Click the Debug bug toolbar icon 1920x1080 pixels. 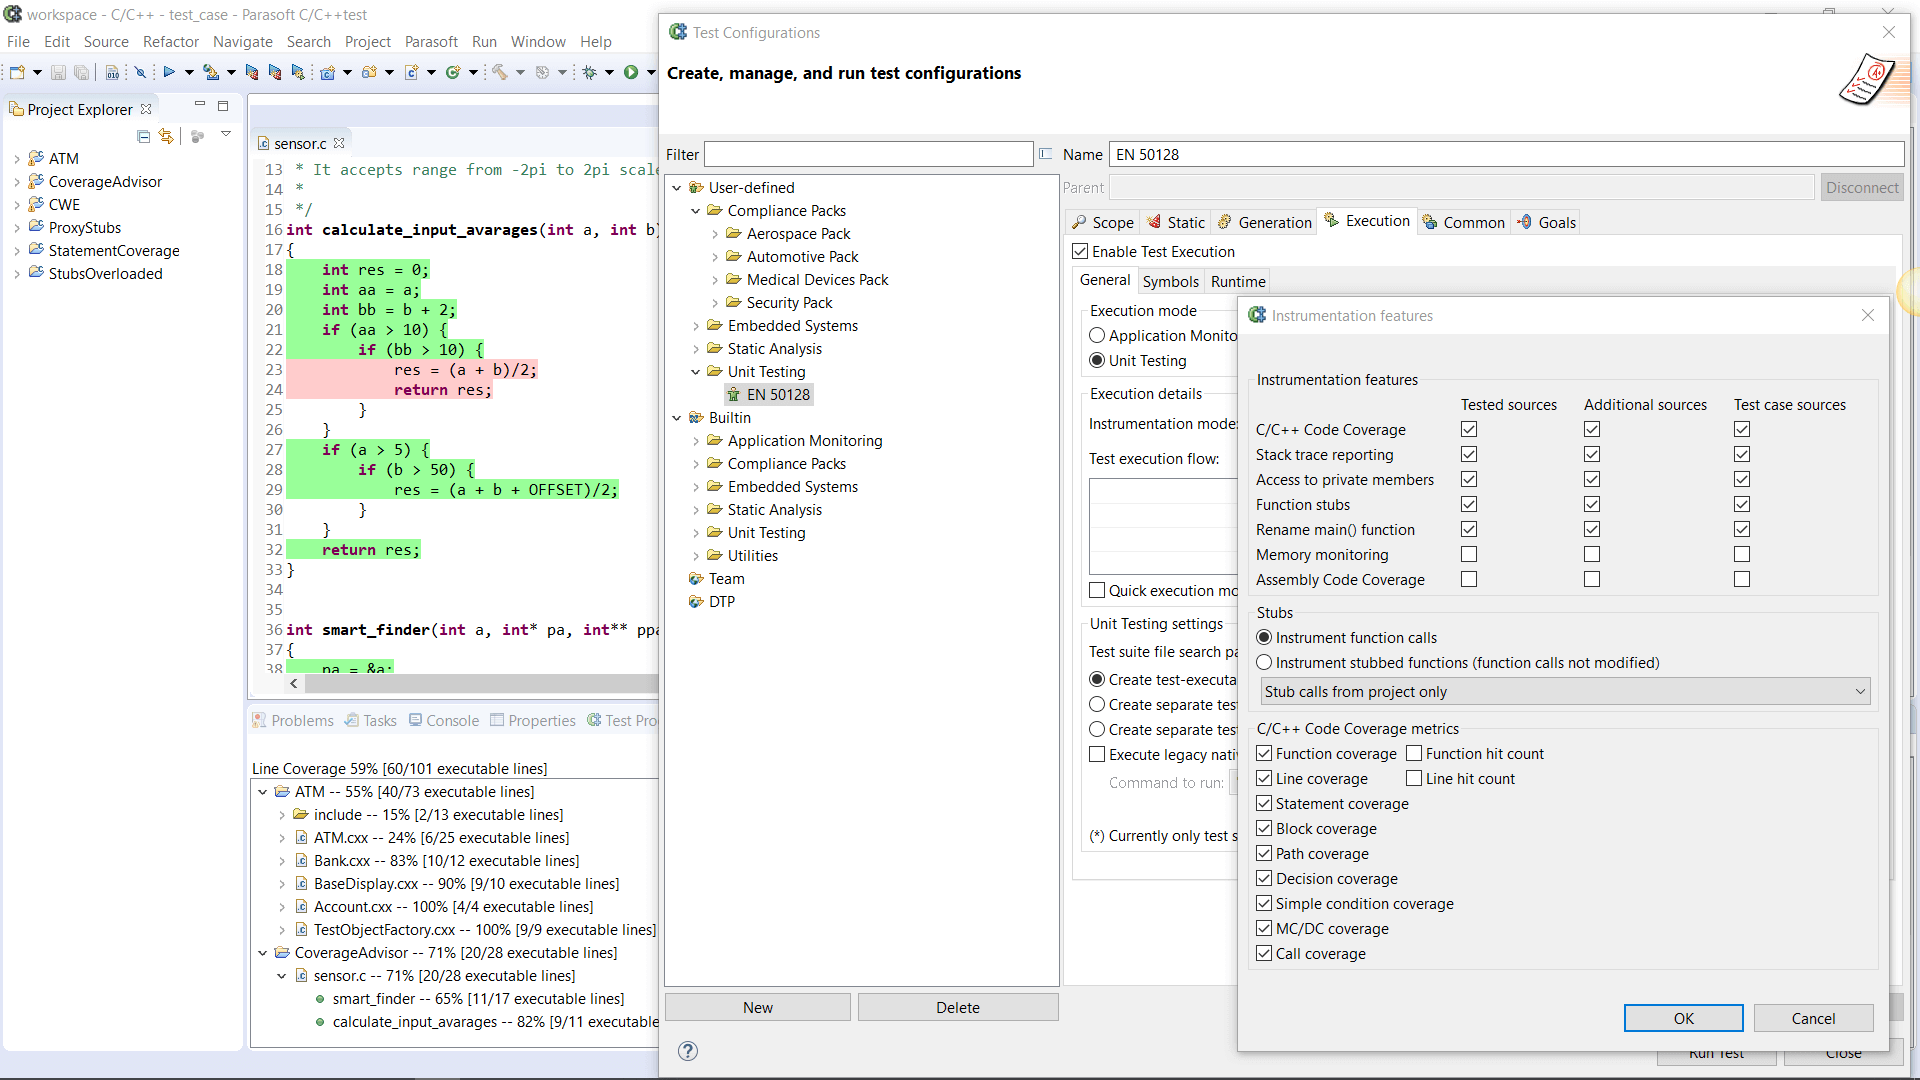(x=590, y=73)
